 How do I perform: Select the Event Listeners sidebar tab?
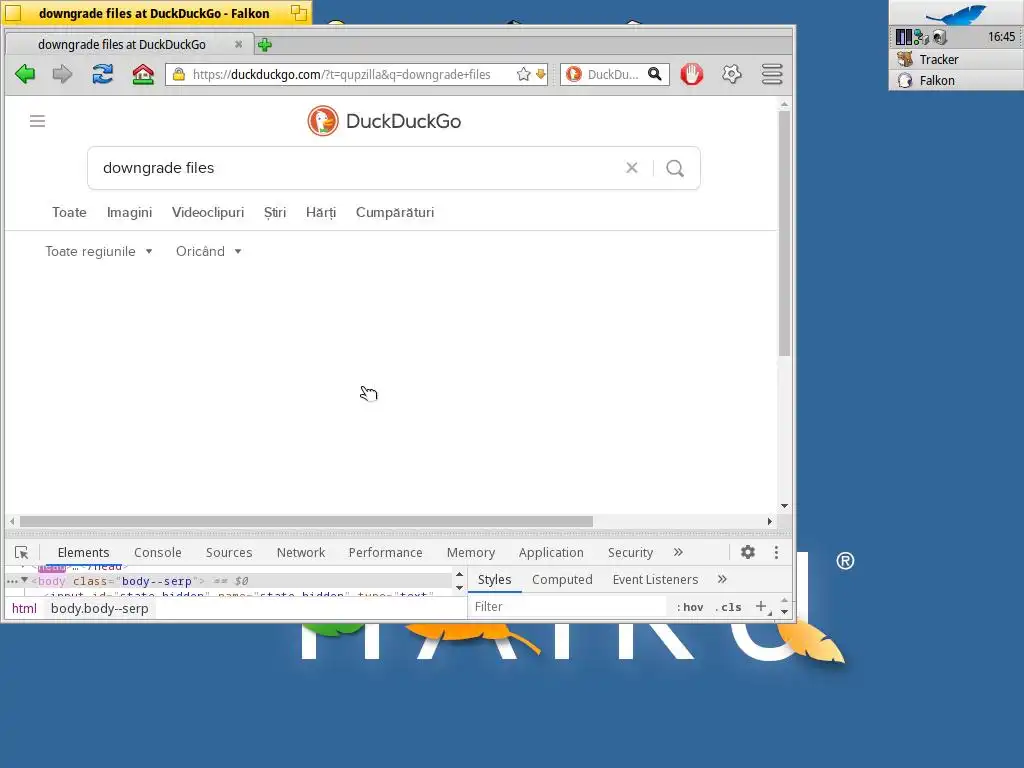(655, 580)
